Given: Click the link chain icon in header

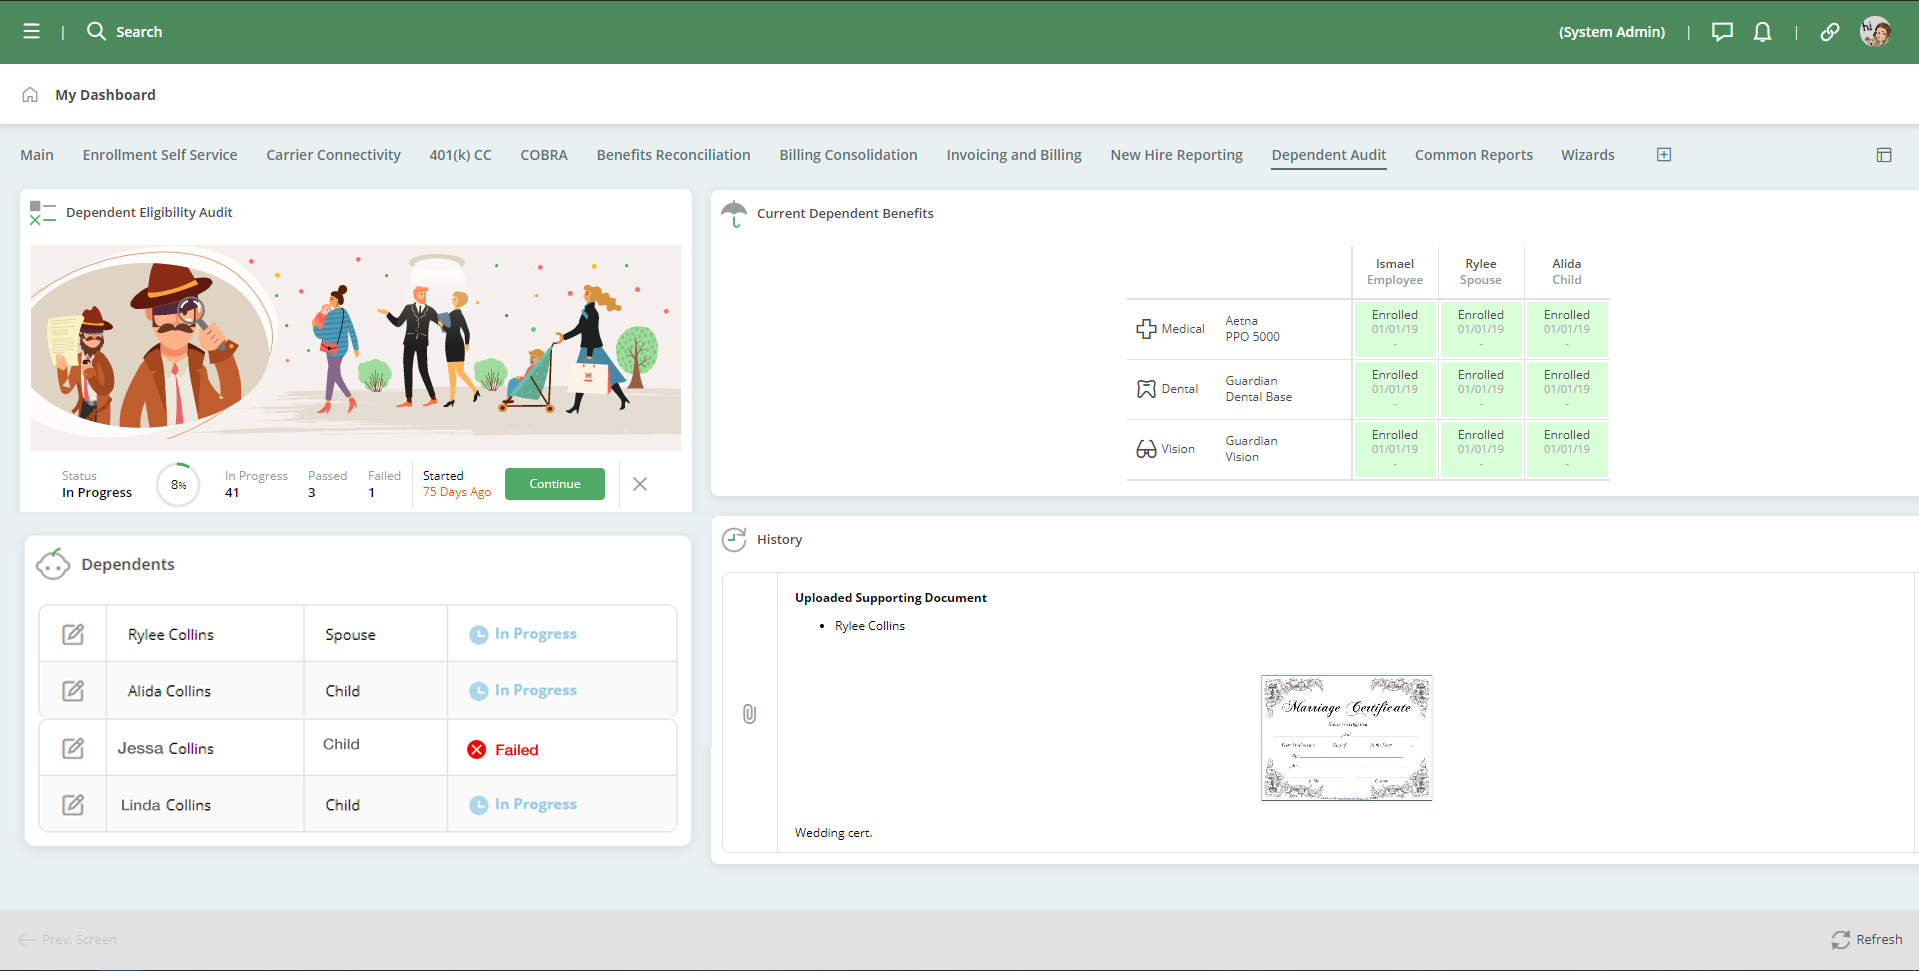Looking at the screenshot, I should [1829, 32].
